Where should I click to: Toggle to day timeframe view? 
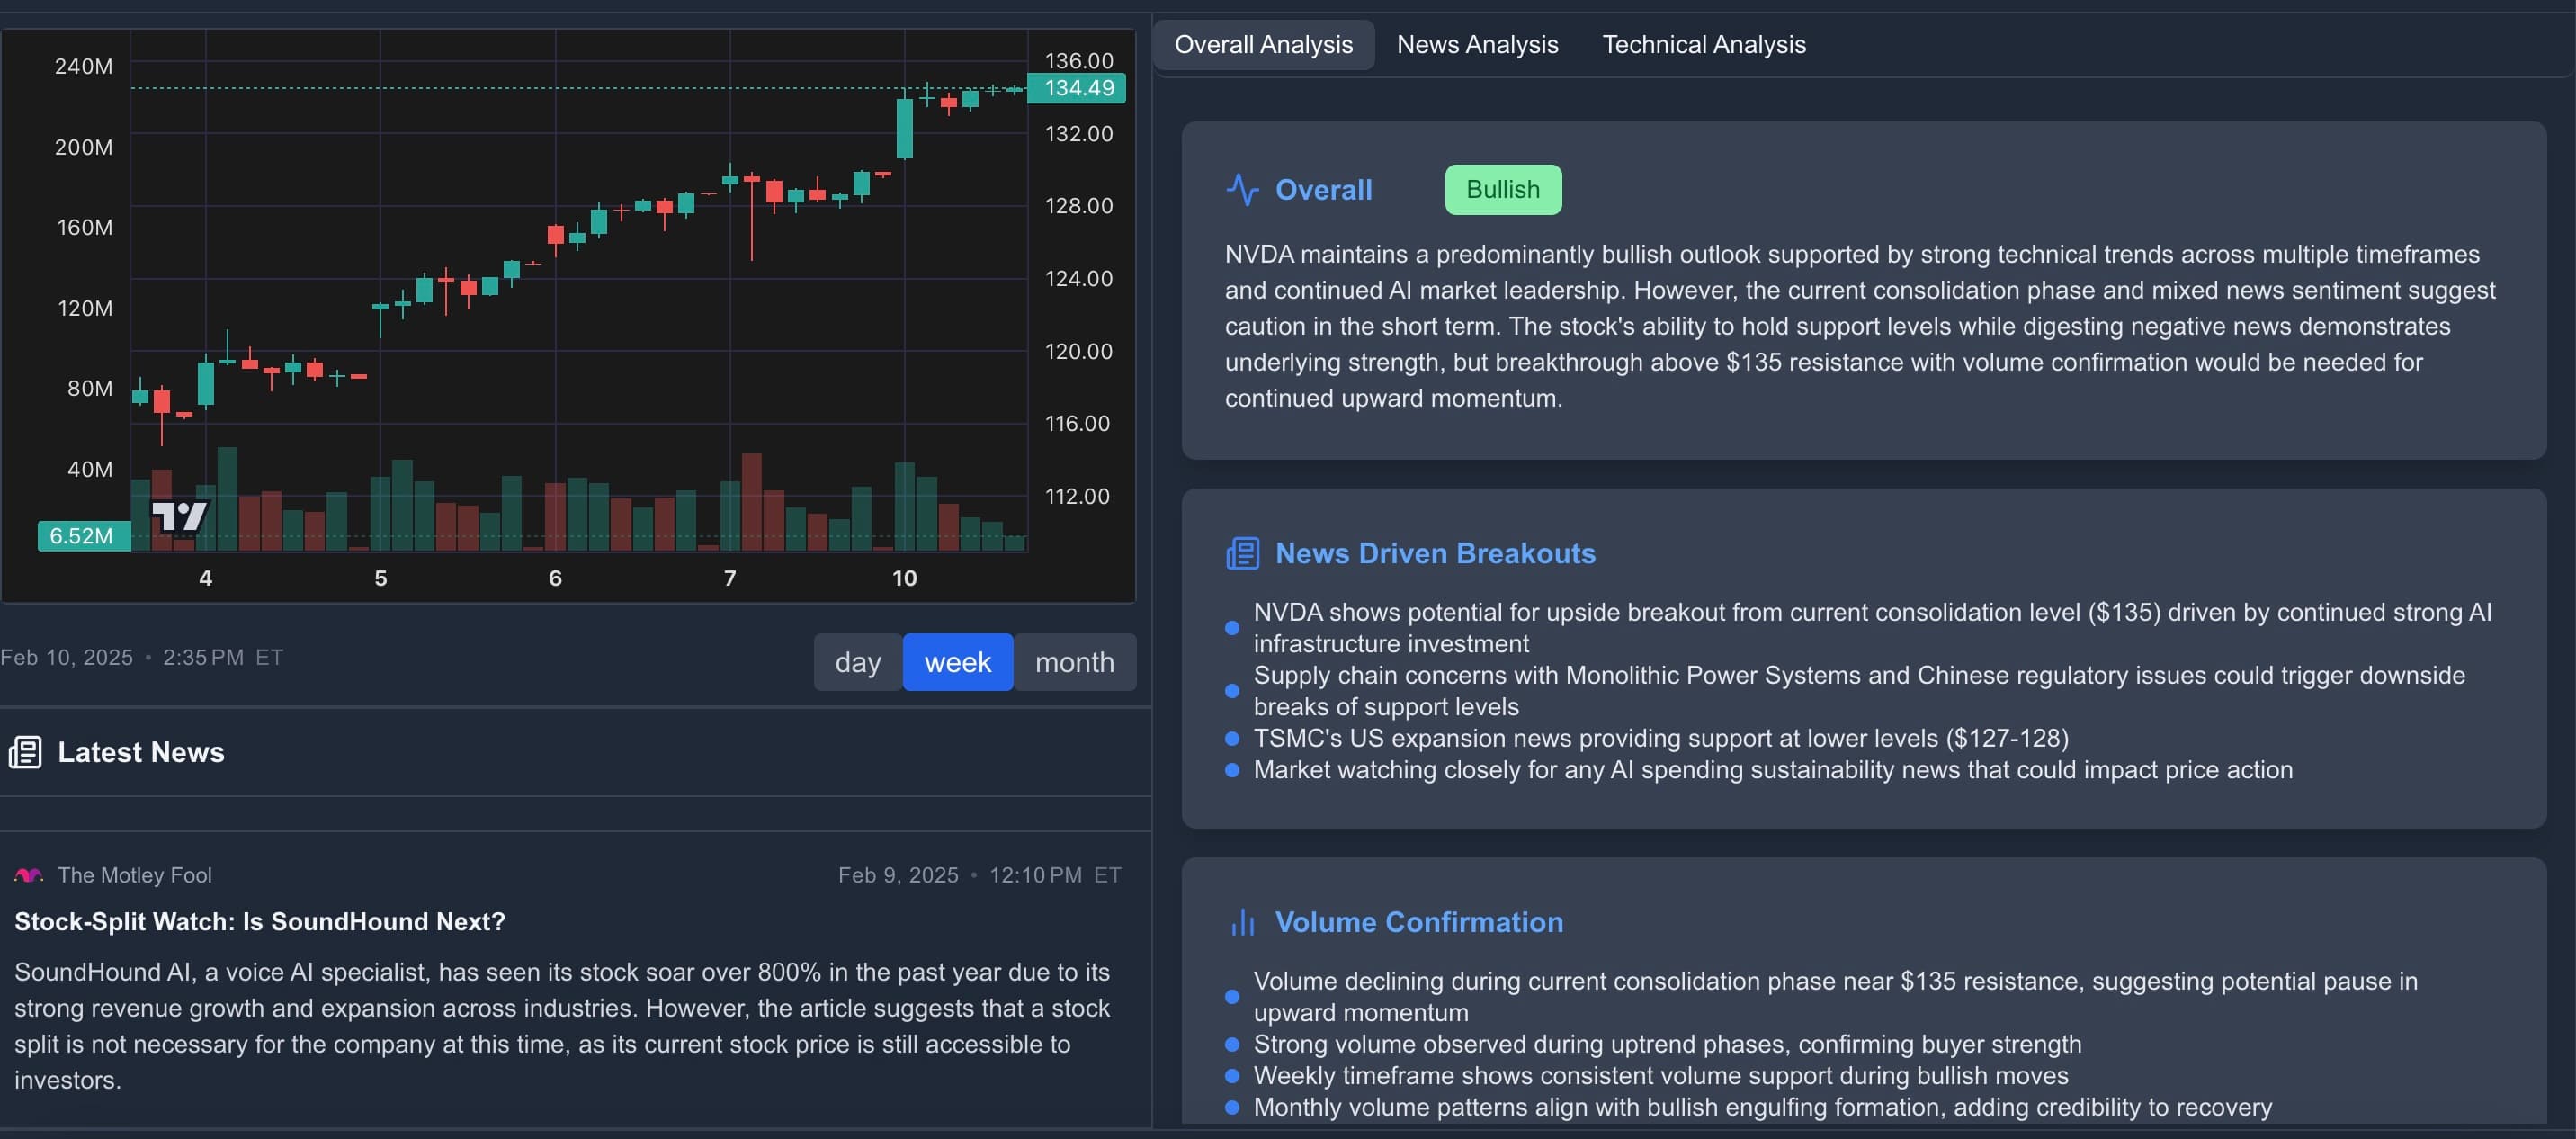pos(856,660)
